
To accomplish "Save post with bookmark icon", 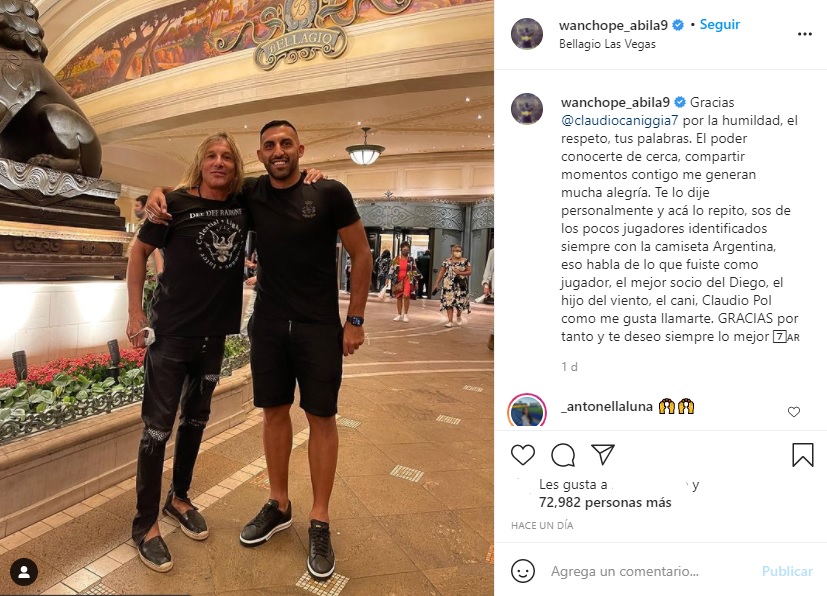I will 802,455.
